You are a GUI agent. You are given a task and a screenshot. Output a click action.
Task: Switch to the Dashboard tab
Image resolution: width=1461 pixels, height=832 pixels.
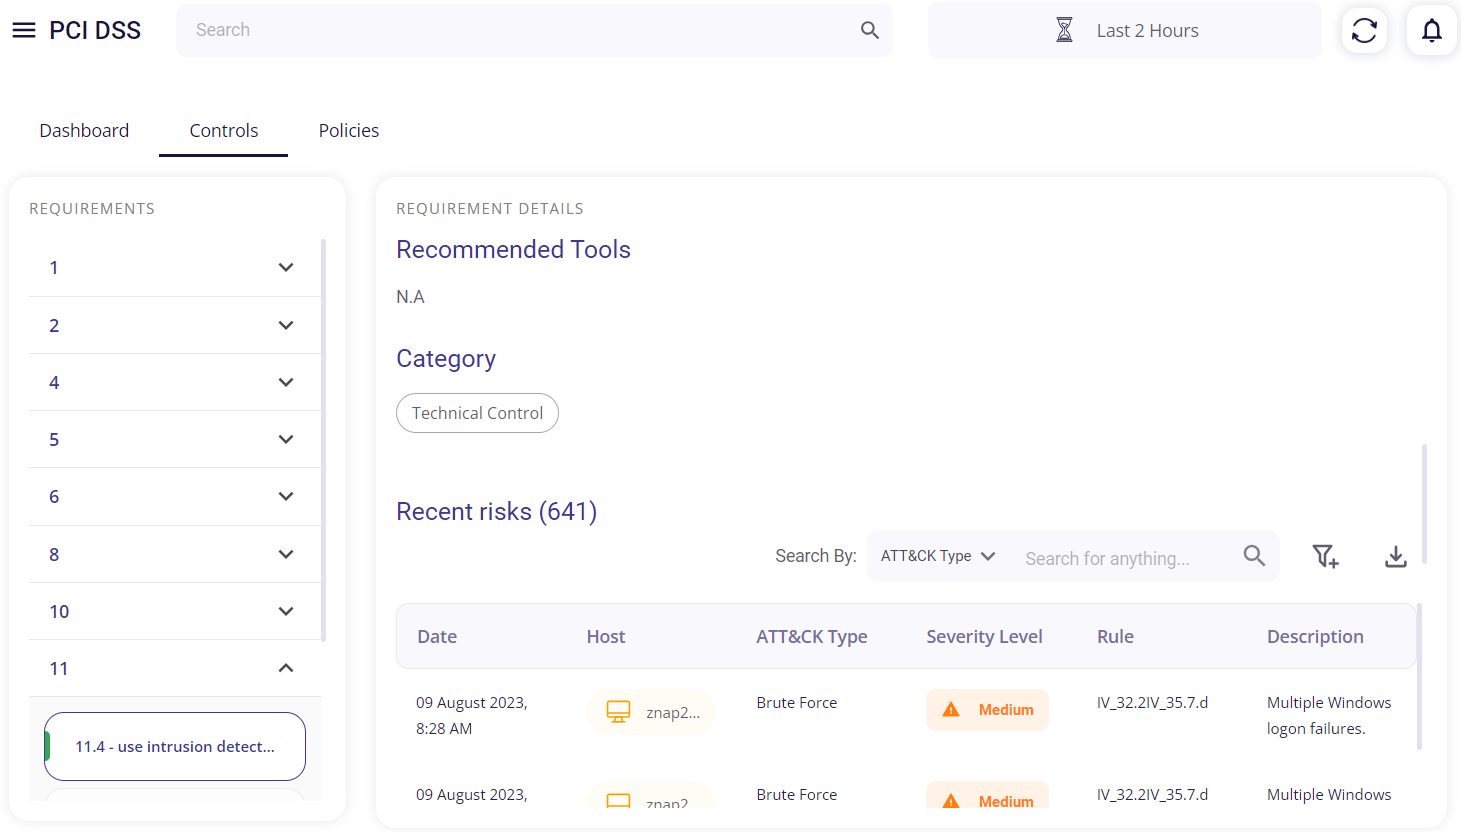click(84, 131)
